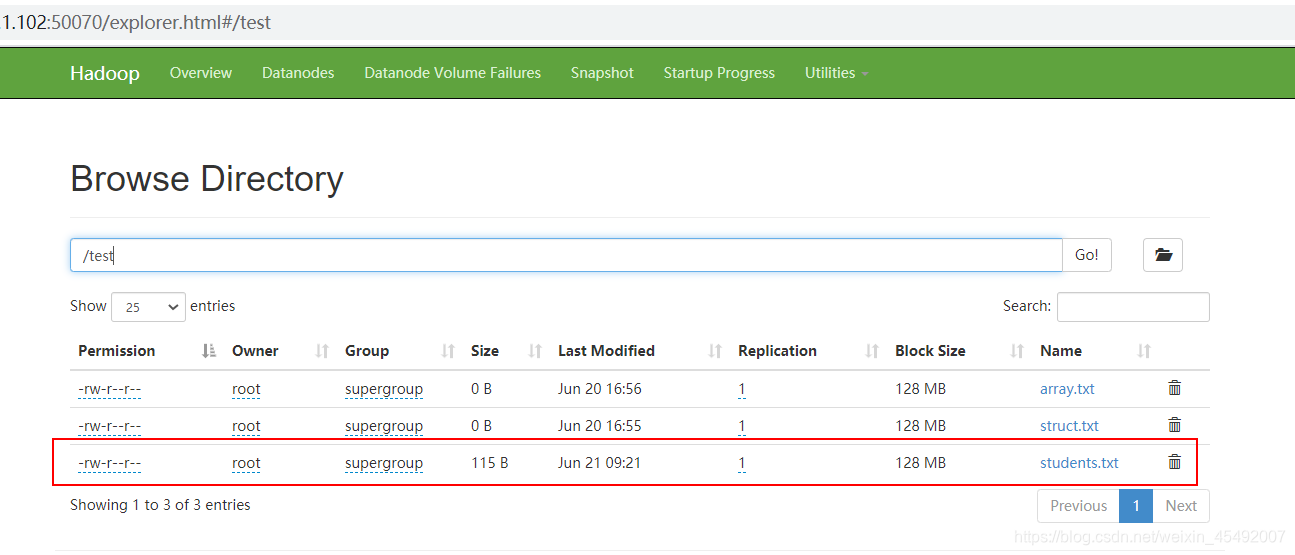Screen dimensions: 1295x555
Task: Change owner root of array.txt
Action: (246, 389)
